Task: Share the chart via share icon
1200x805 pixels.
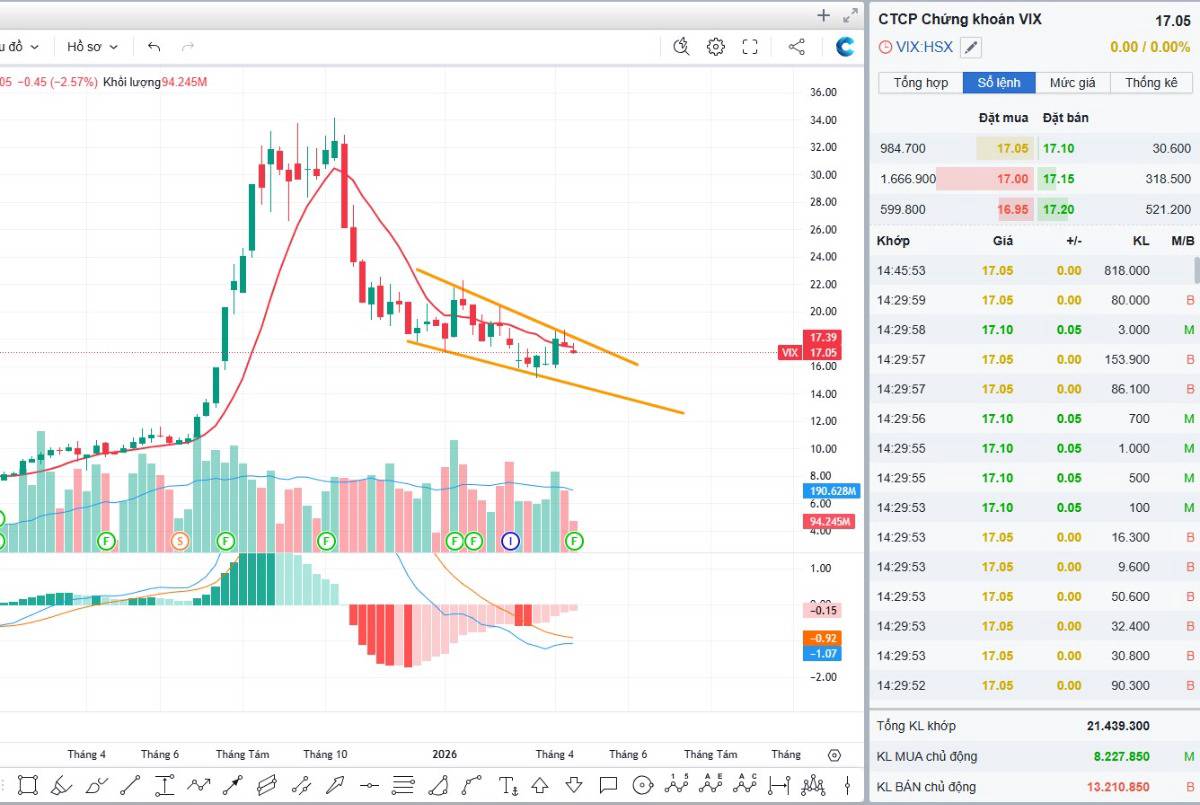Action: coord(797,46)
